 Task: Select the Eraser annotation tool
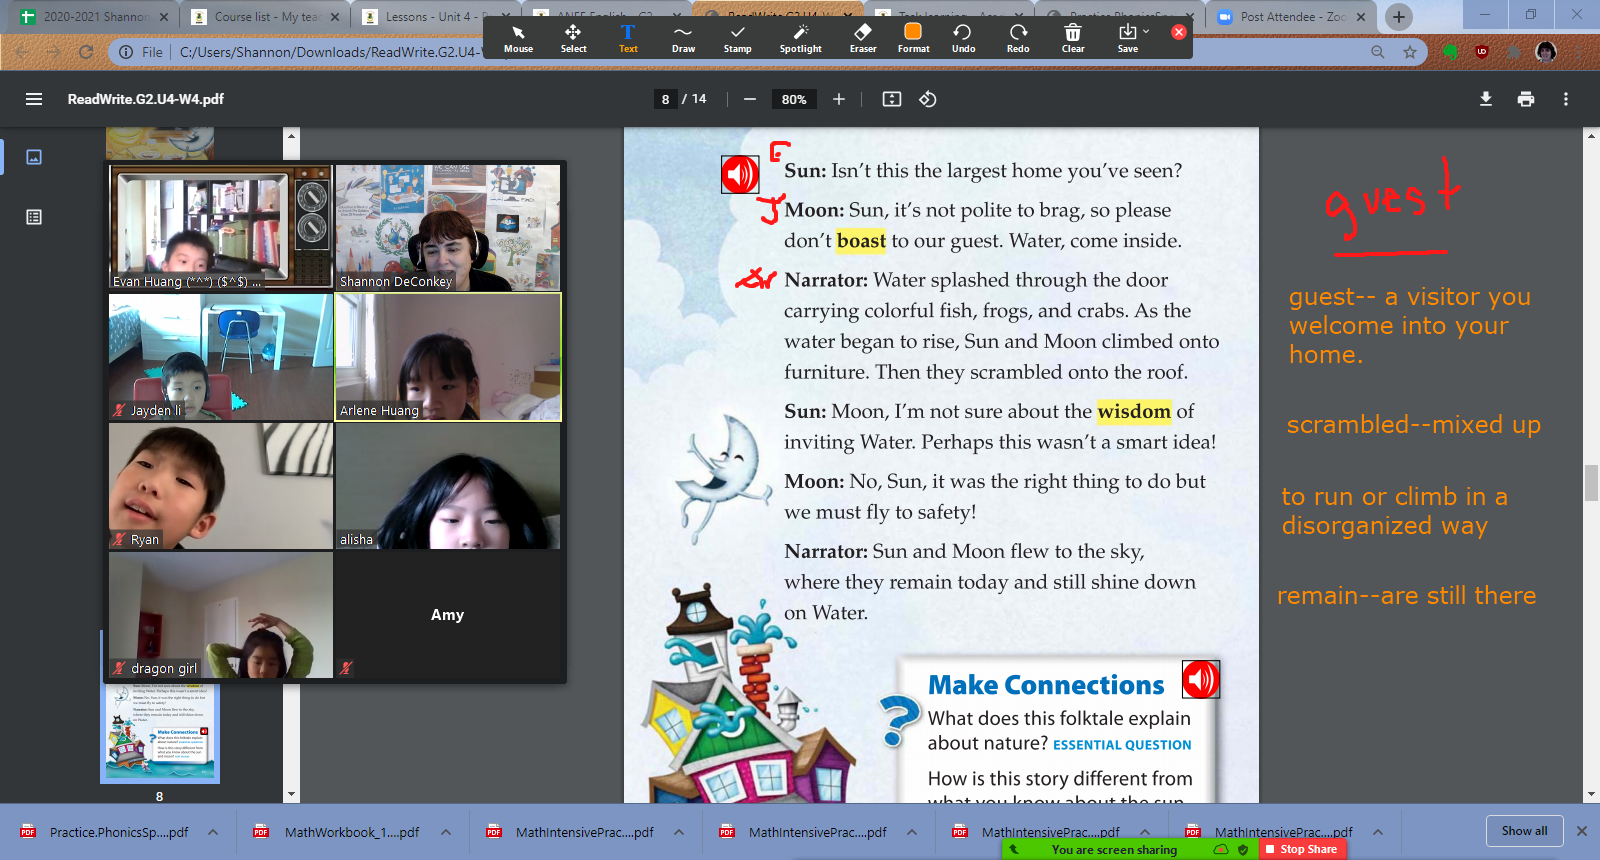[x=863, y=38]
